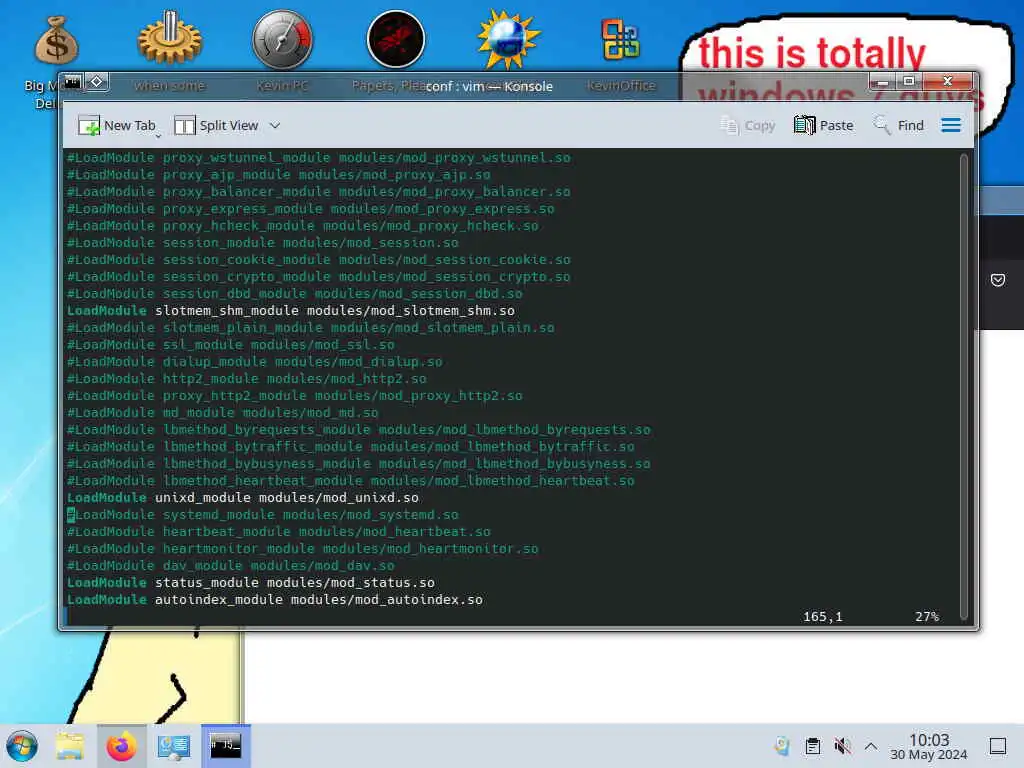Open the Konsole hamburger menu

point(951,125)
